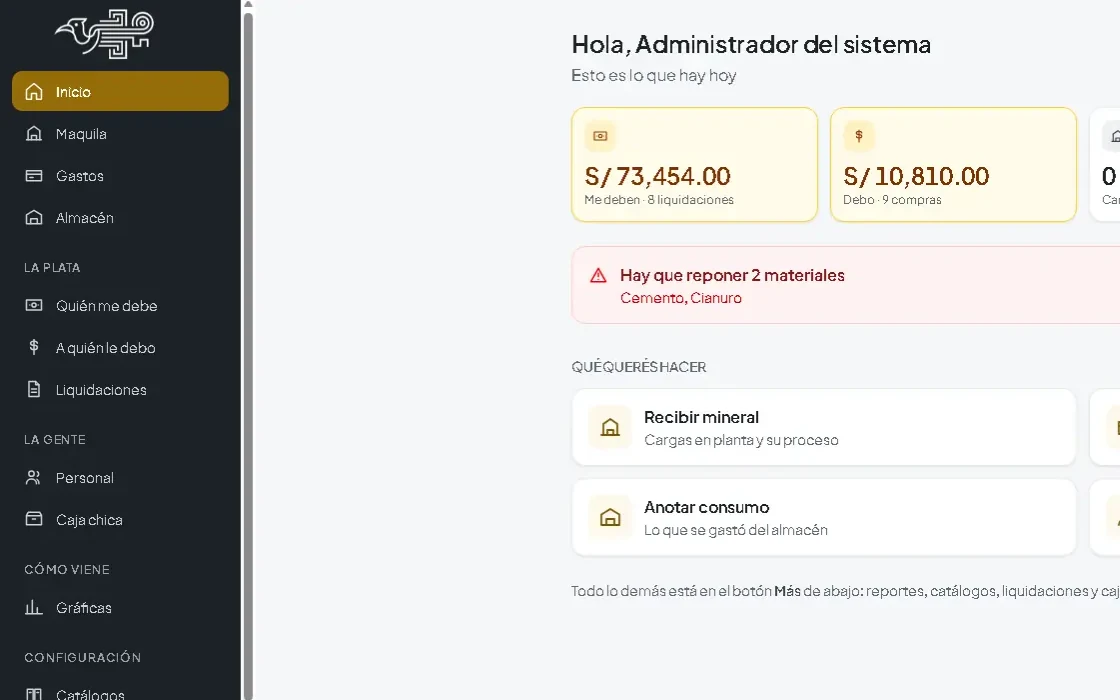Go to the Inicio menu item
Image resolution: width=1120 pixels, height=700 pixels.
(x=120, y=91)
